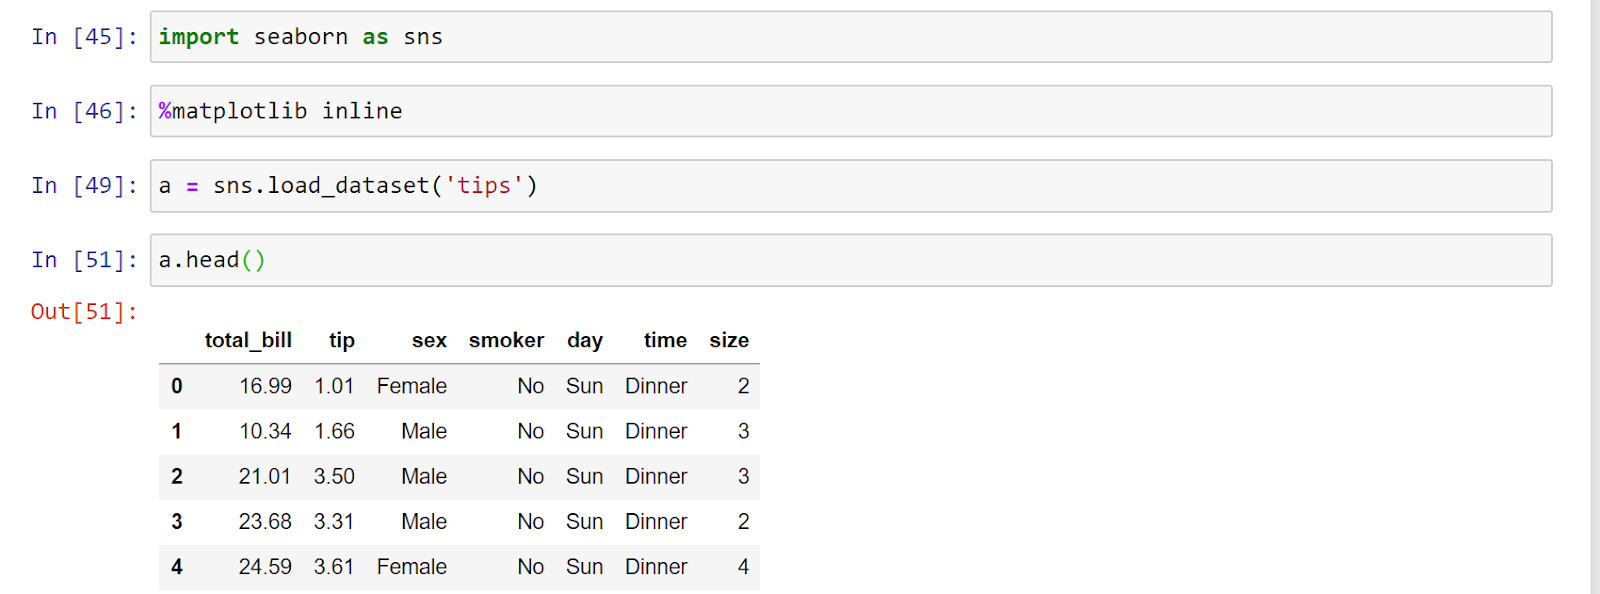The image size is (1600, 594).
Task: Click the In [46] prompt label
Action: 85,111
